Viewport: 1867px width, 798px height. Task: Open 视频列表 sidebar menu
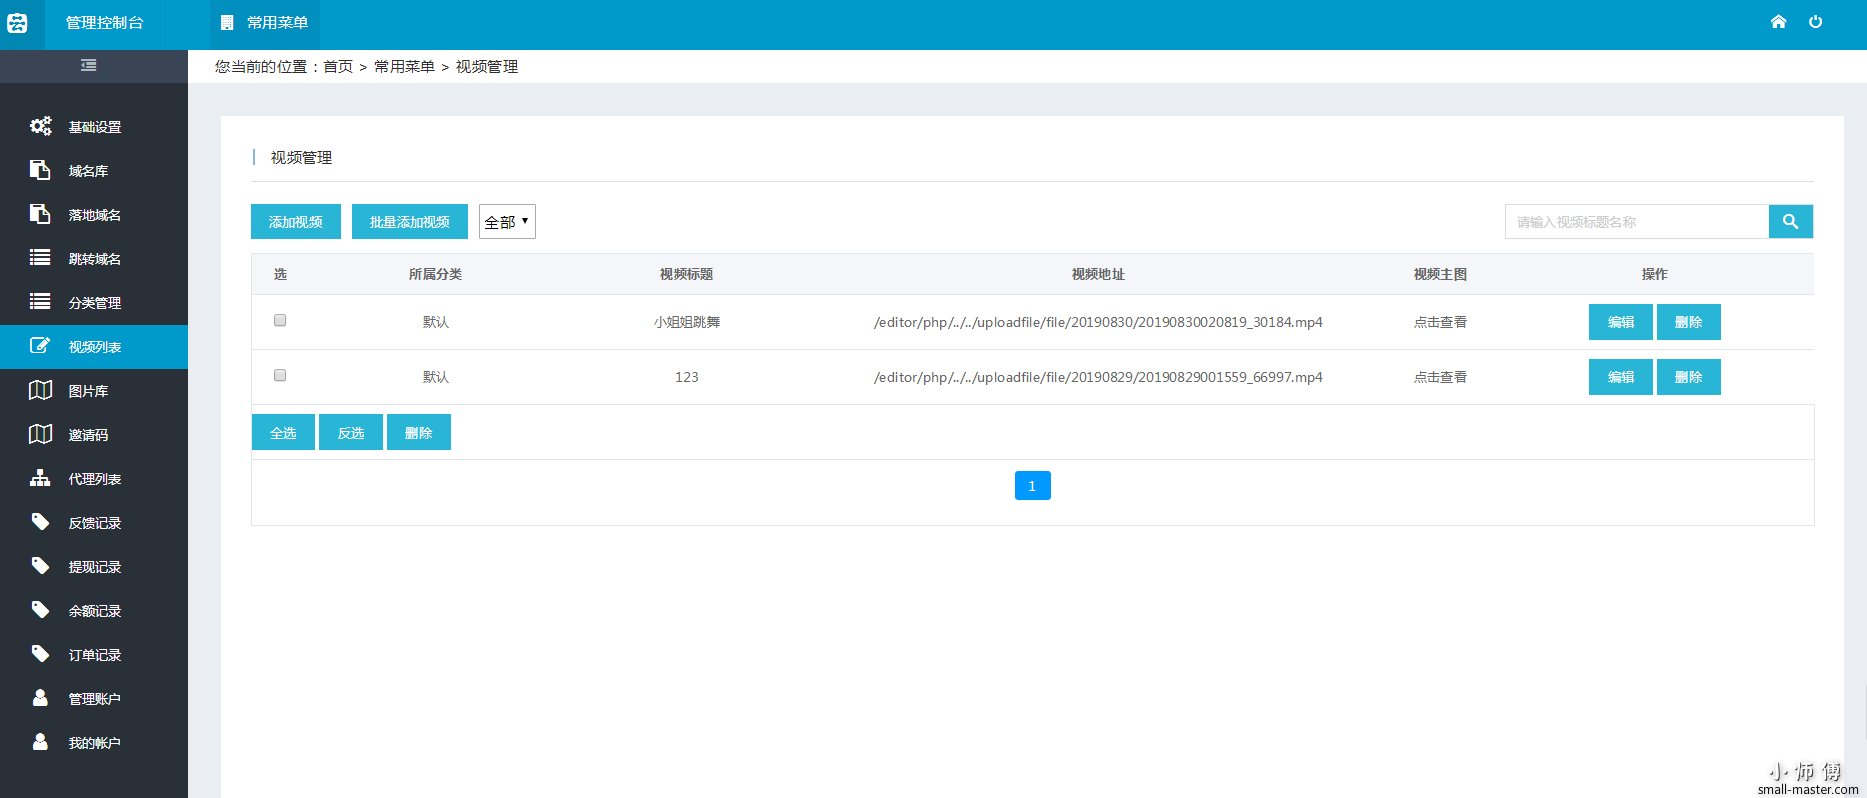point(94,347)
